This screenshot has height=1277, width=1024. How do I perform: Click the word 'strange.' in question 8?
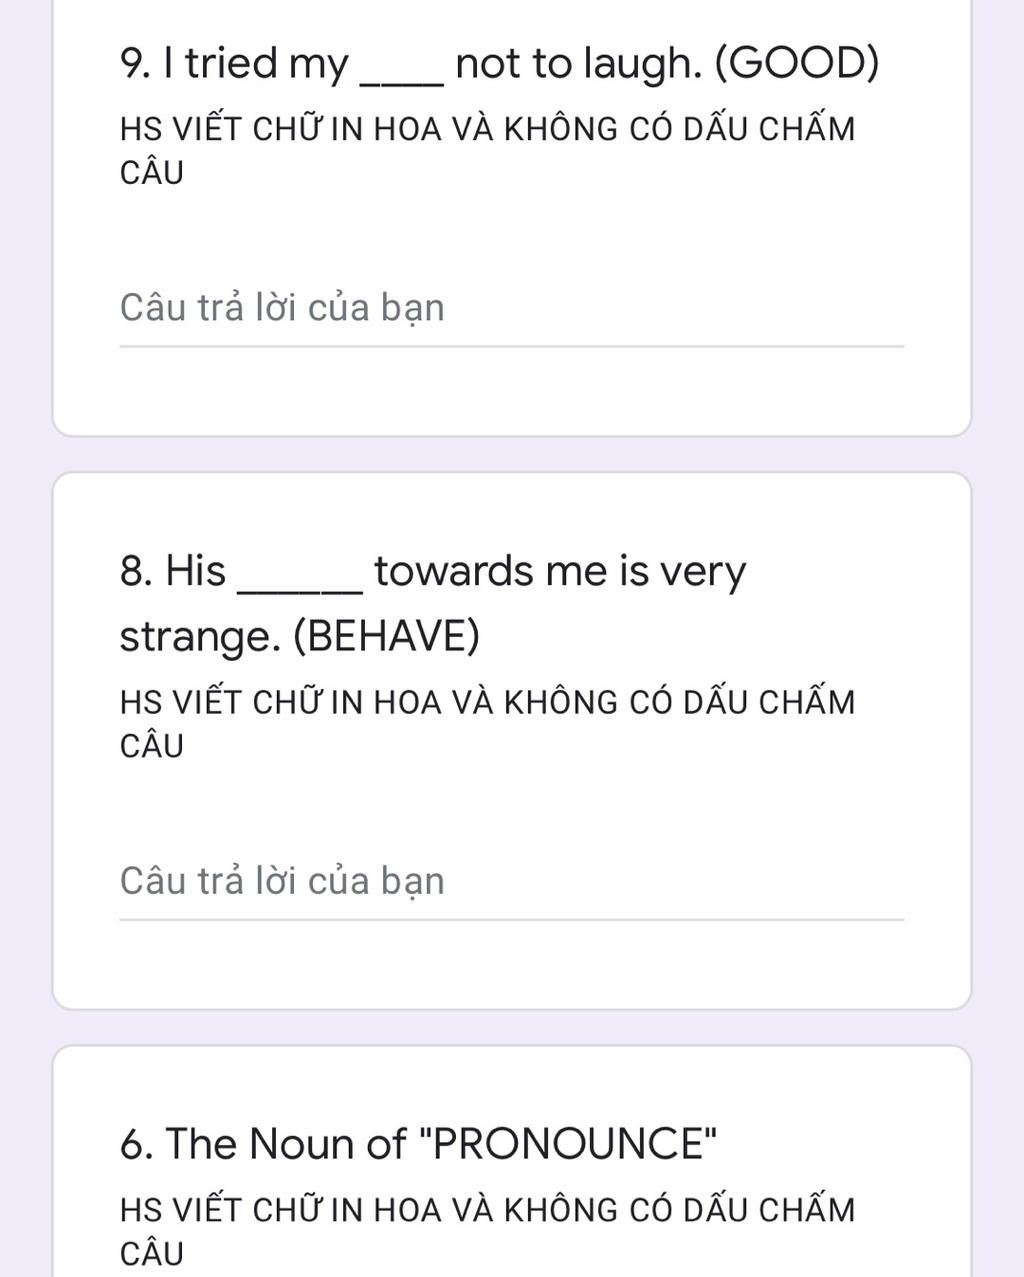tap(200, 637)
